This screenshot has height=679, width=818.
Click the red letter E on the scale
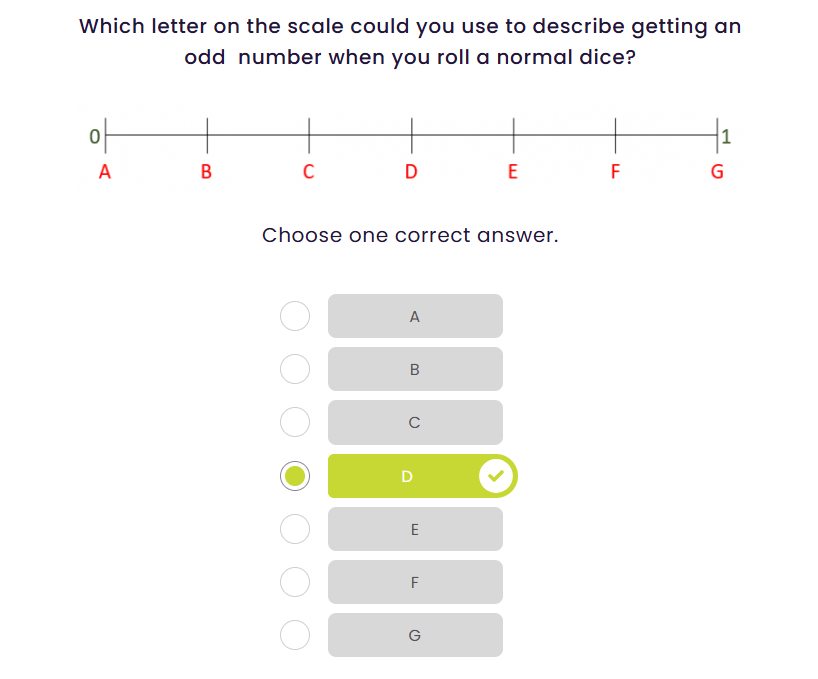click(x=513, y=172)
